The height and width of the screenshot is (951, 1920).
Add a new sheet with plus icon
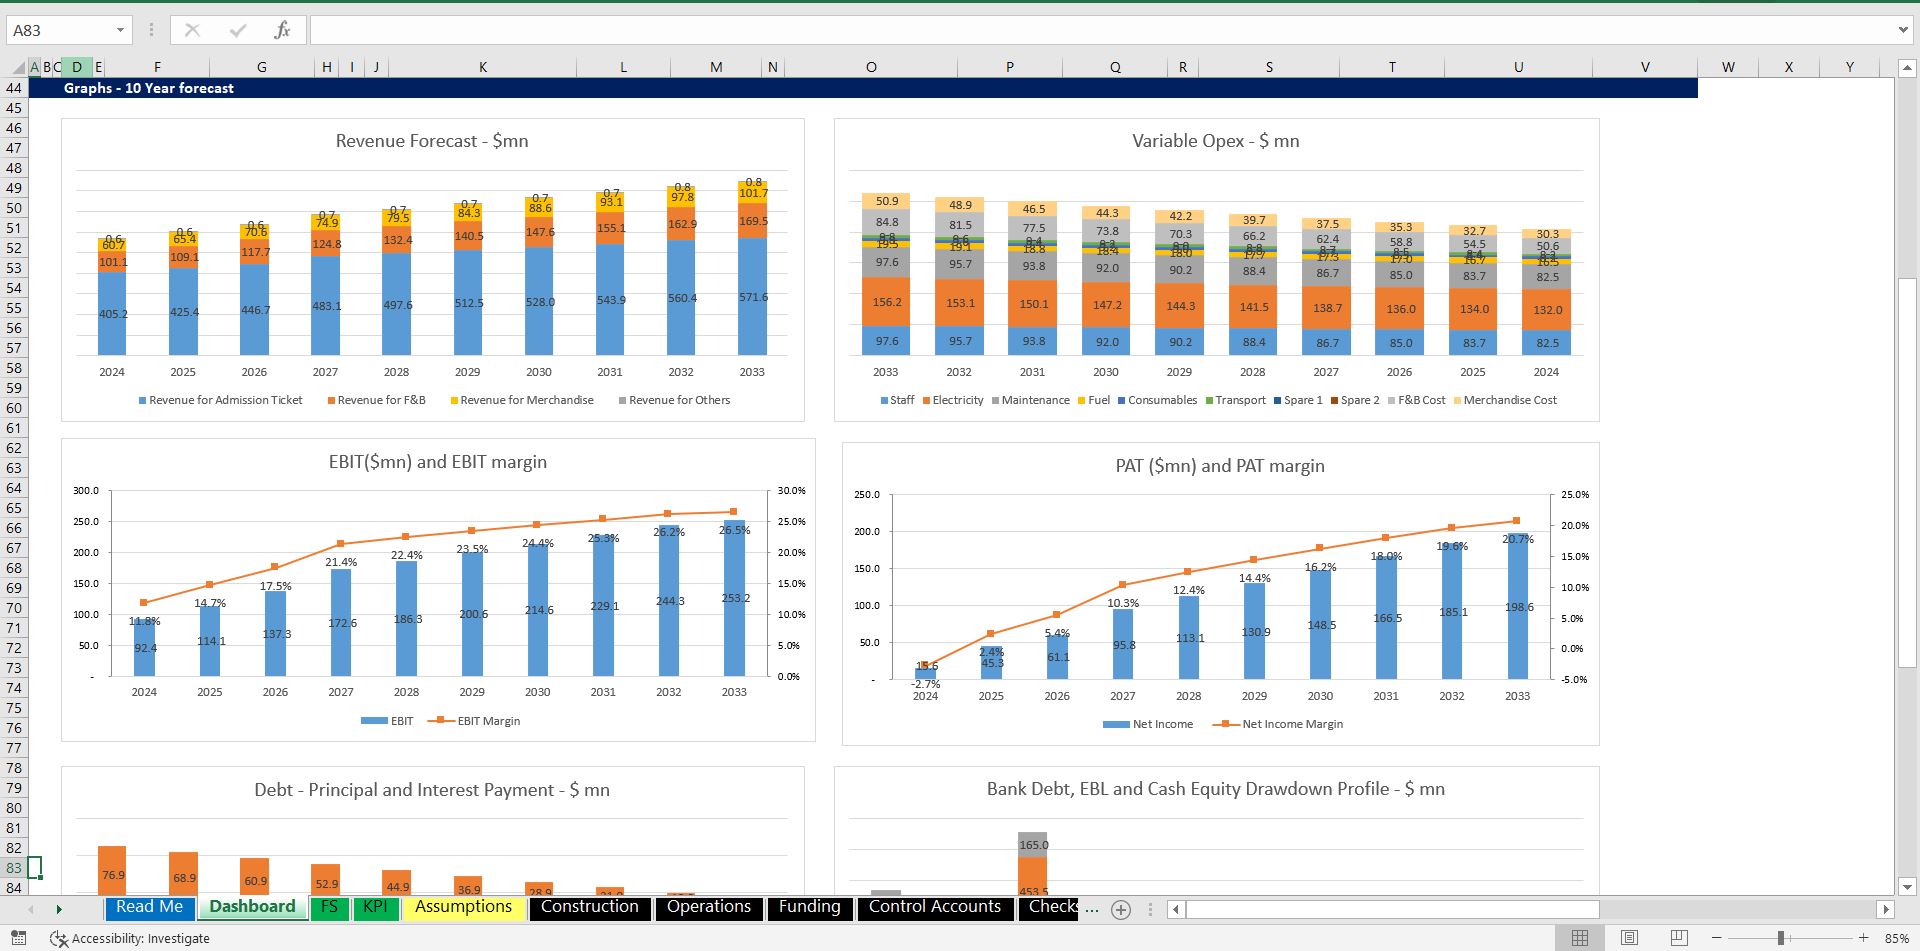coord(1121,910)
